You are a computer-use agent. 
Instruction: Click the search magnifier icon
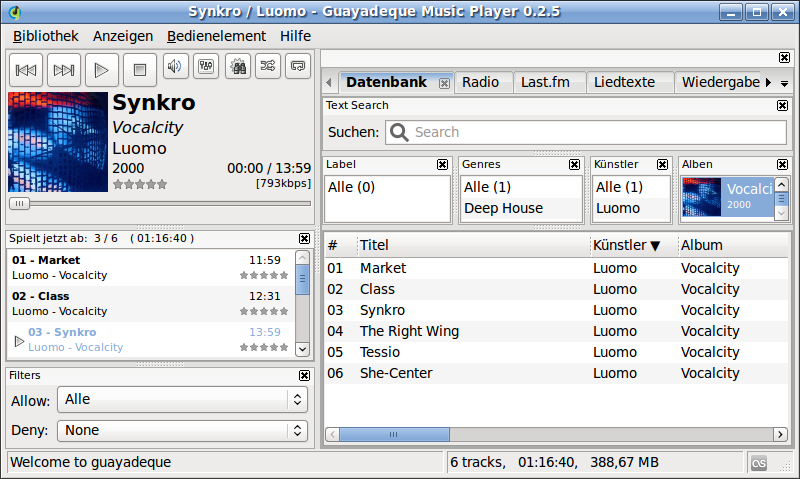tap(399, 133)
